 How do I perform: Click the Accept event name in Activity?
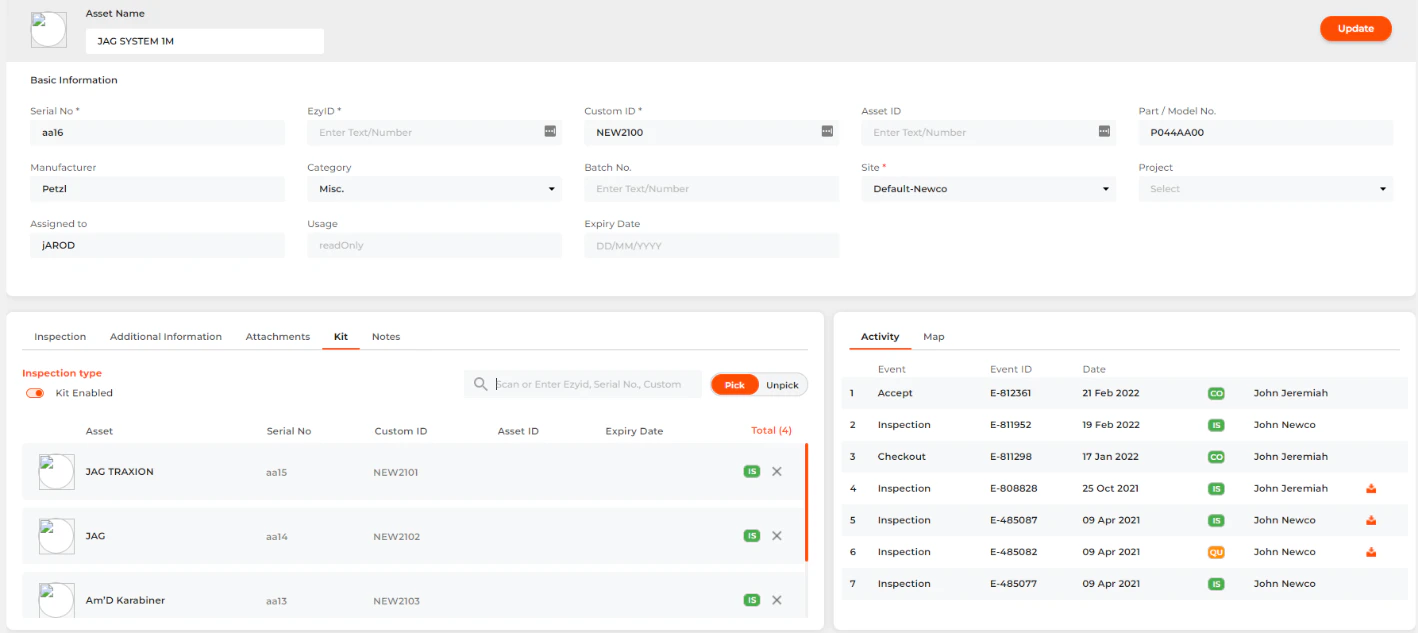pos(895,393)
